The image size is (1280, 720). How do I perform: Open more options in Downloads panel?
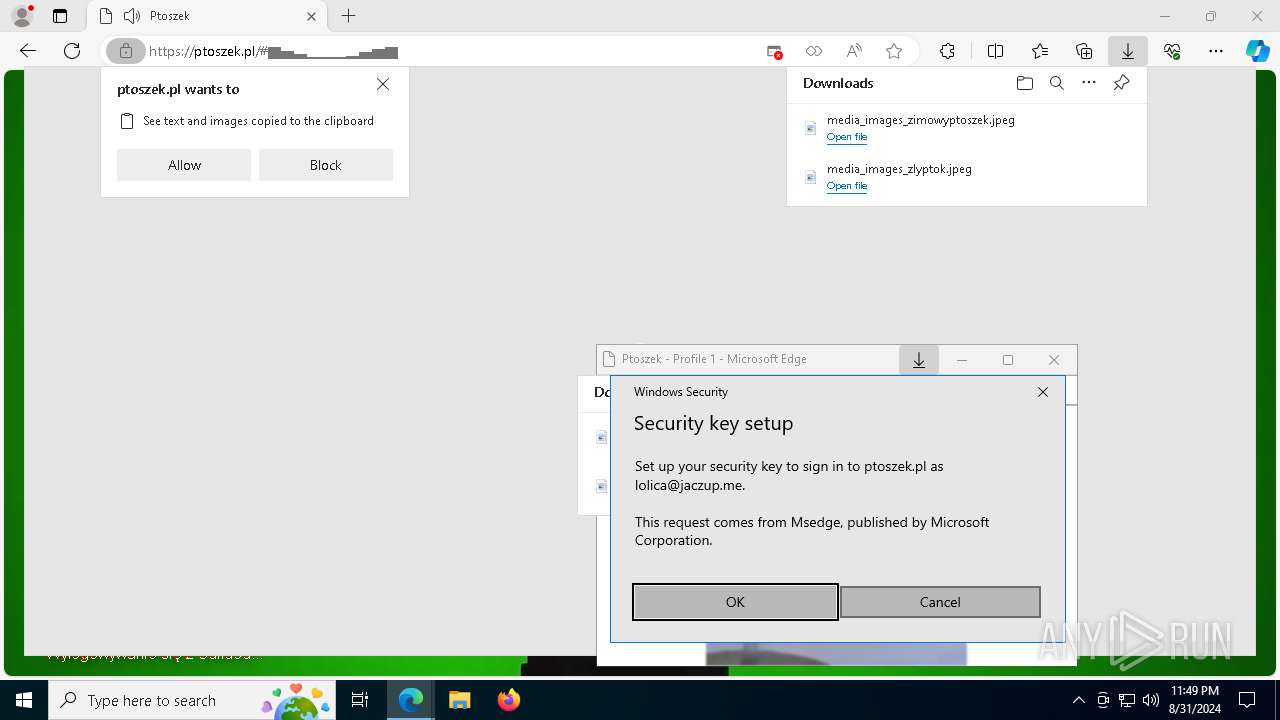click(1089, 83)
